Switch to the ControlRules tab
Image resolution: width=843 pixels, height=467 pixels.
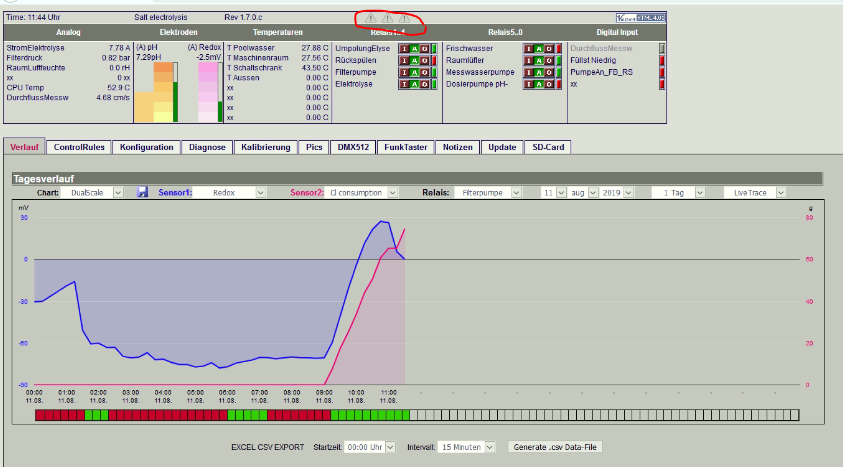click(x=79, y=147)
